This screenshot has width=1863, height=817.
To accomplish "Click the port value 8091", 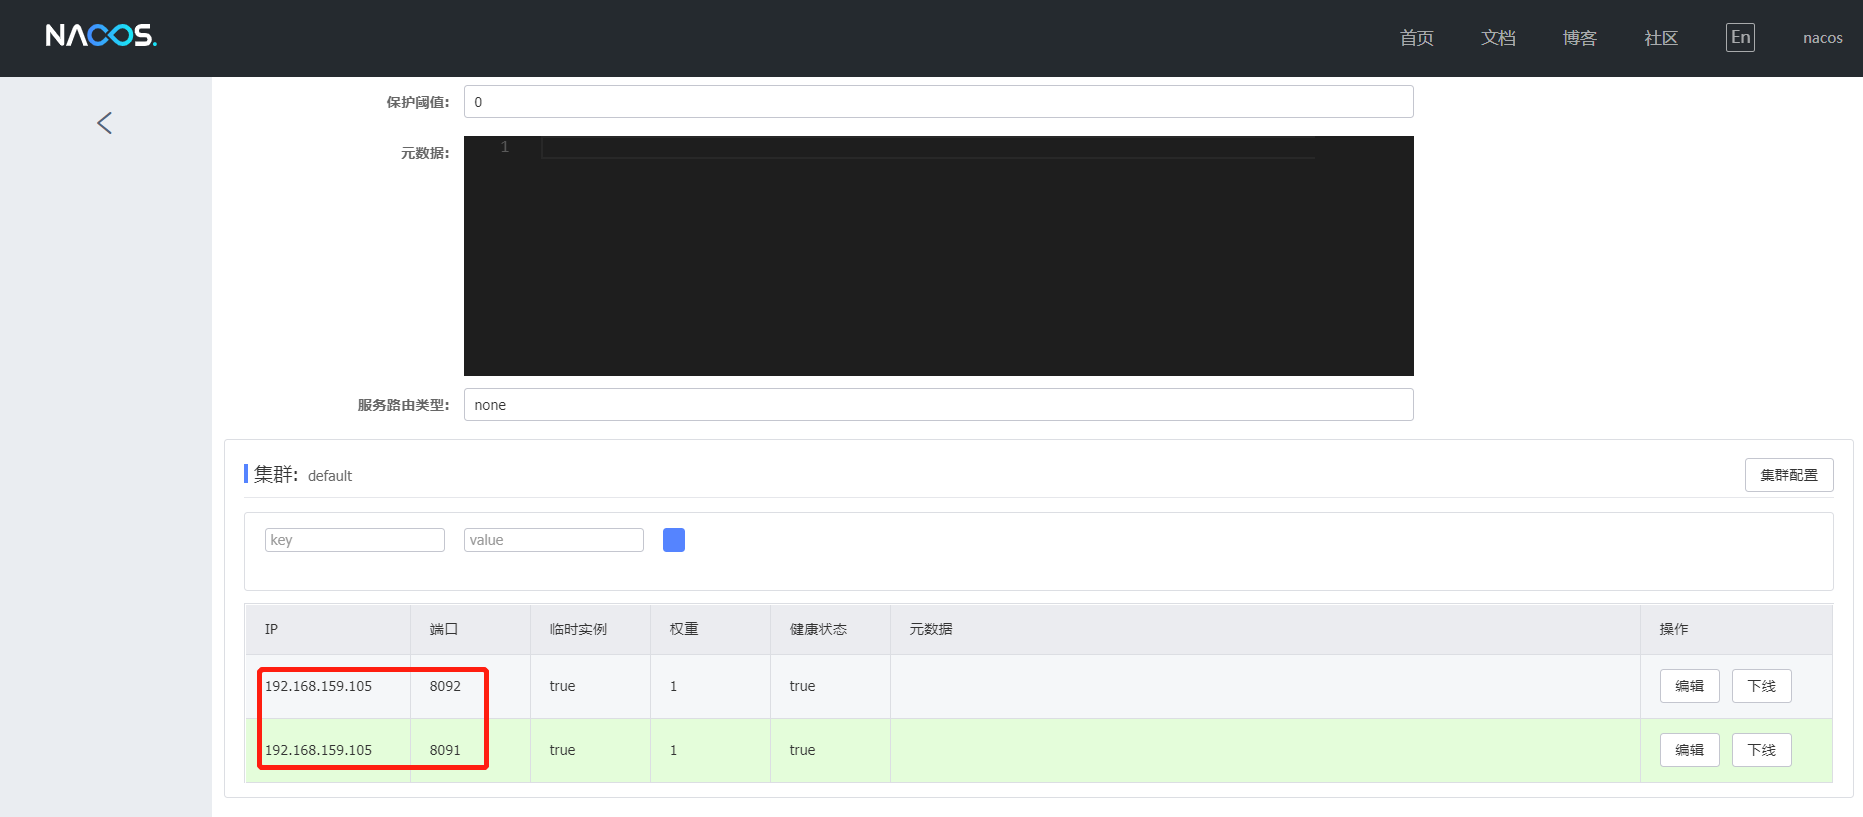I will pos(445,750).
